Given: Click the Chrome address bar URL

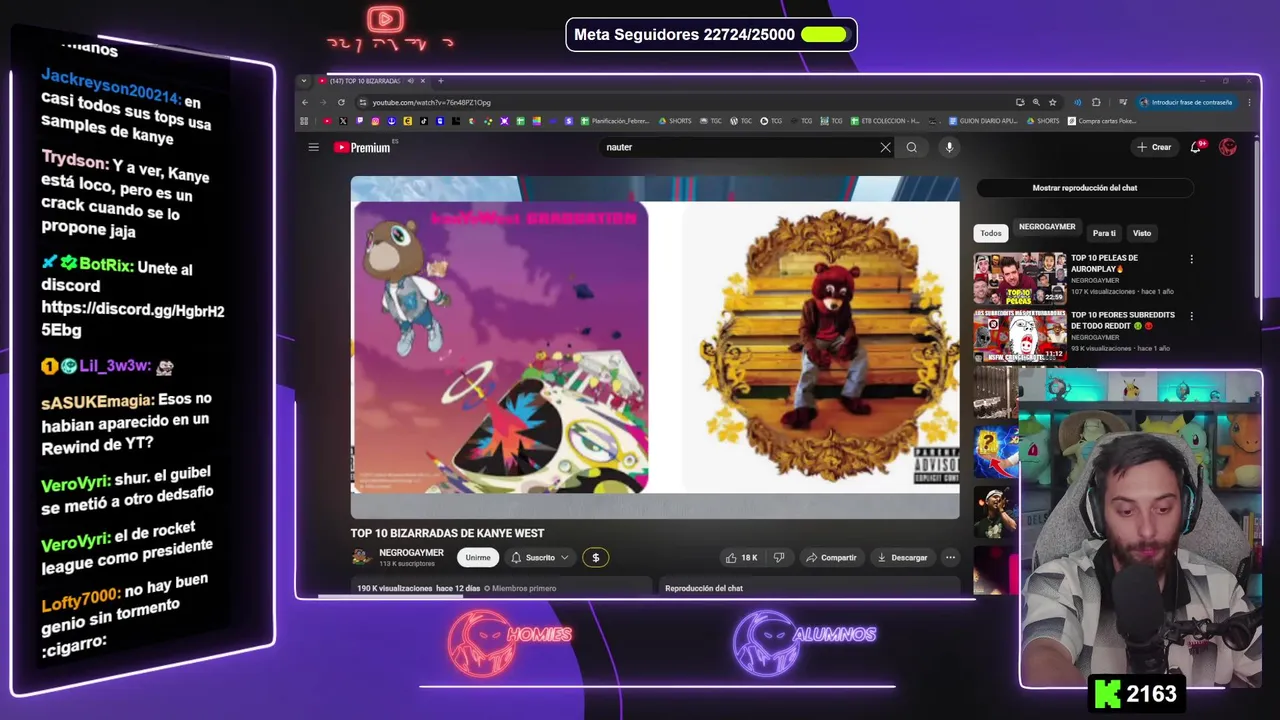Looking at the screenshot, I should tap(432, 102).
